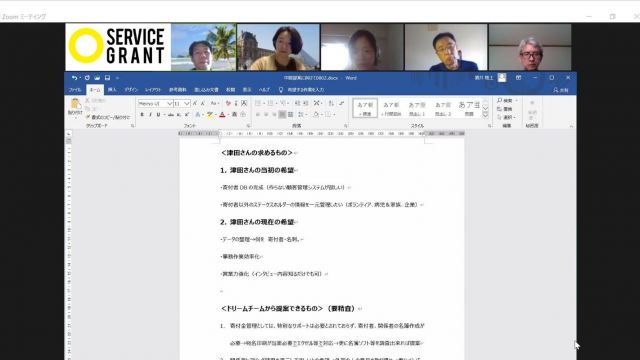This screenshot has height=360, width=640.
Task: Apply the 標準 (Normal) style
Action: point(365,109)
